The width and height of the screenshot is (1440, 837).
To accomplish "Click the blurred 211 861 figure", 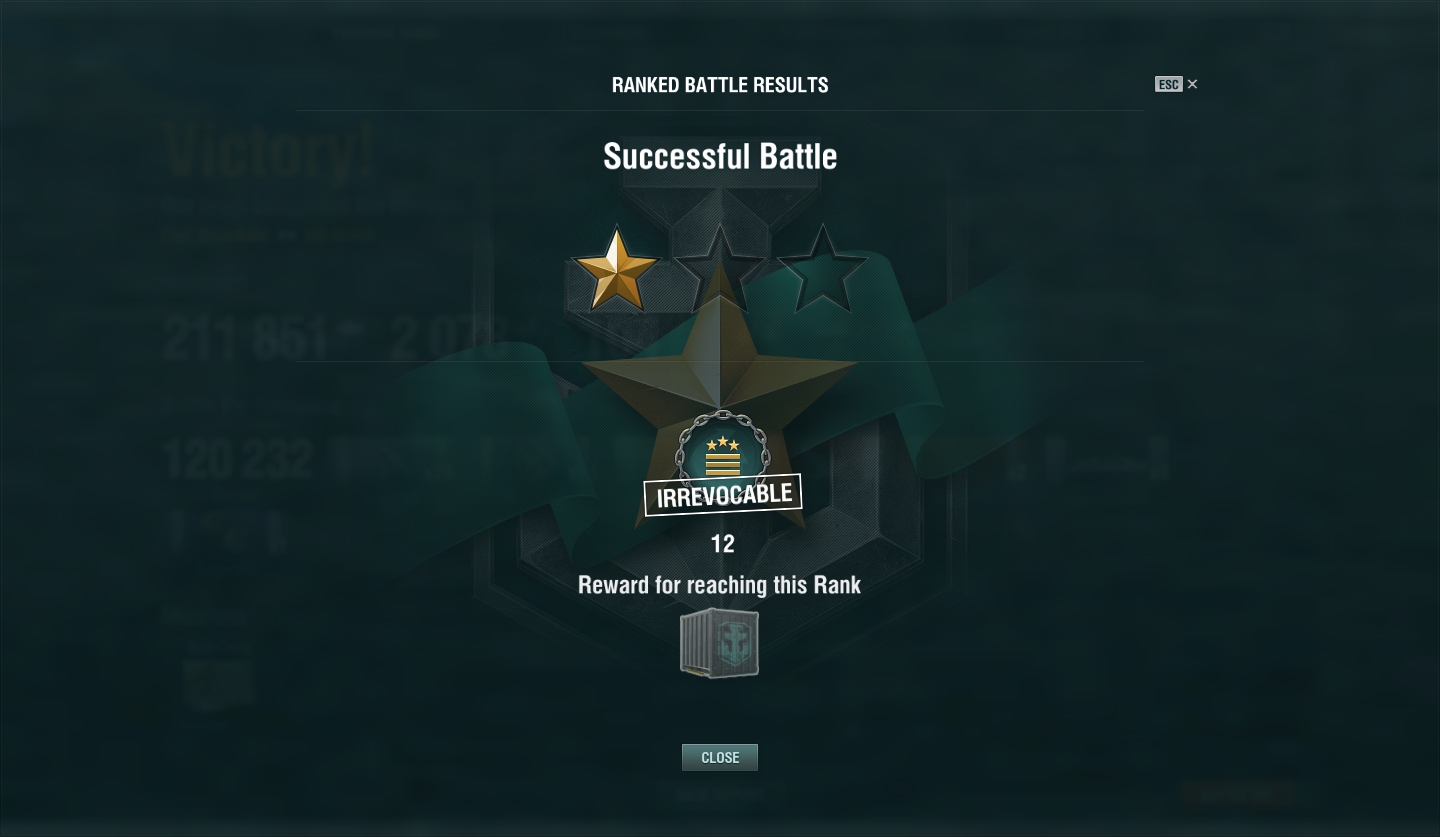I will coord(247,339).
